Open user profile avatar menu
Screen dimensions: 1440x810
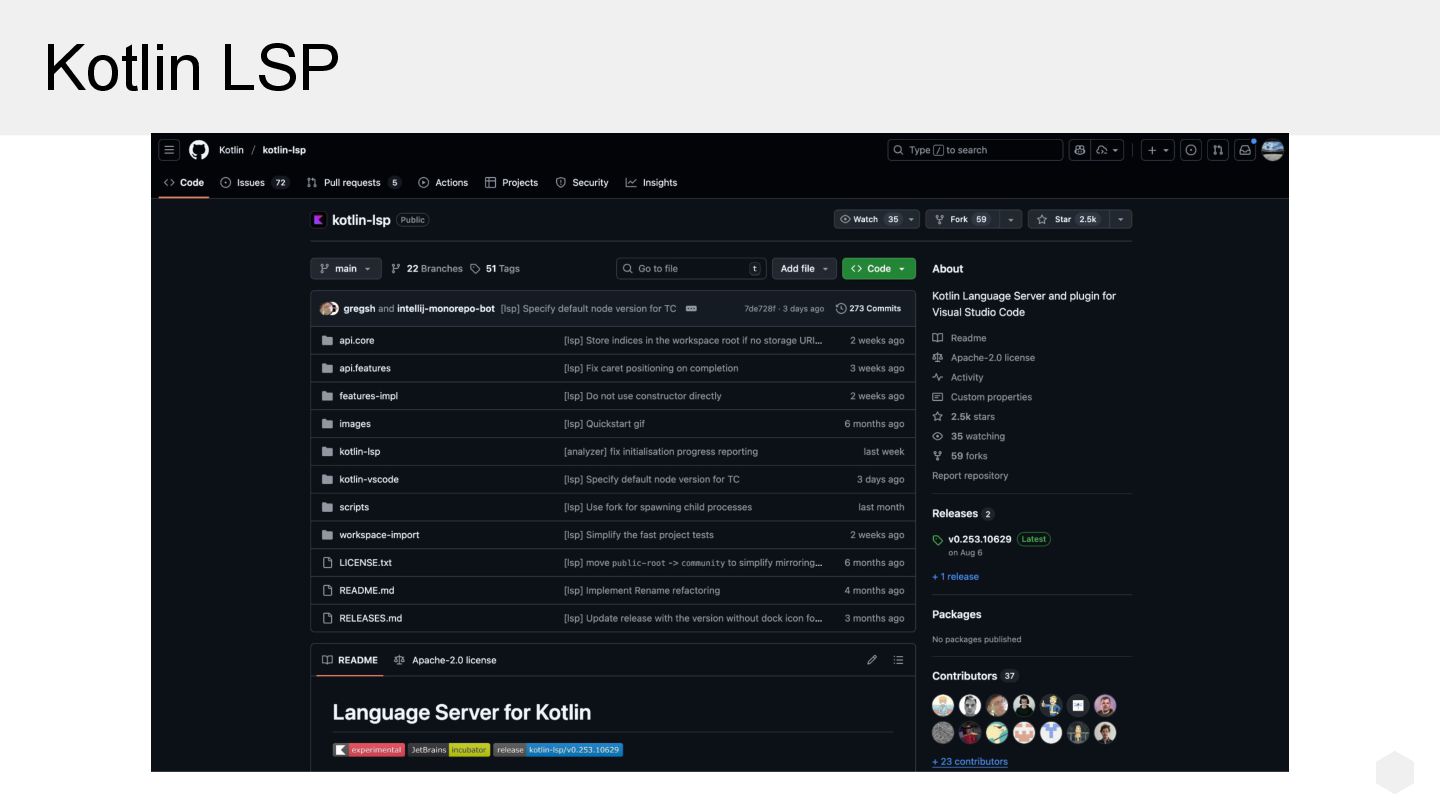click(x=1273, y=150)
